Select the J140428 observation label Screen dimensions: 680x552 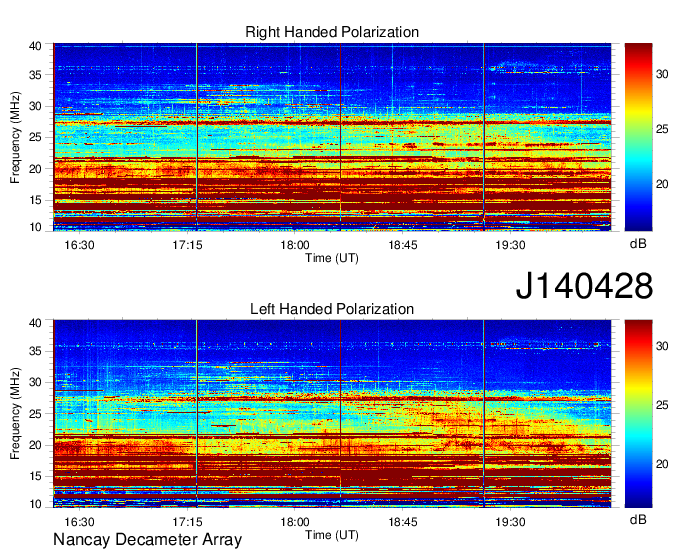[584, 286]
